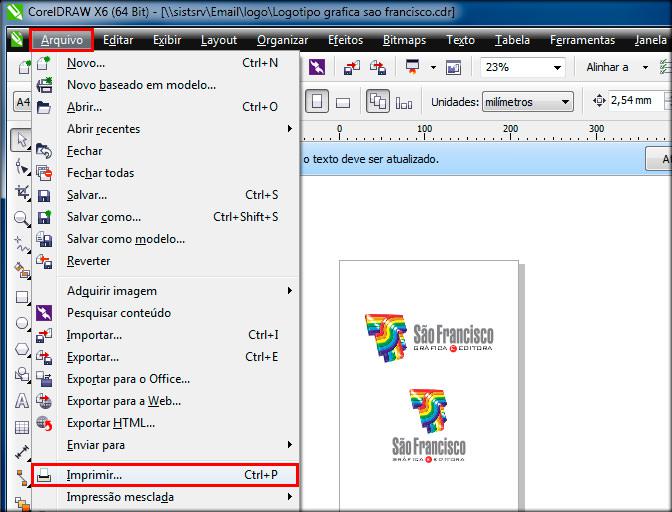This screenshot has height=512, width=672.
Task: Open the zoom level 23% dropdown
Action: pyautogui.click(x=557, y=67)
